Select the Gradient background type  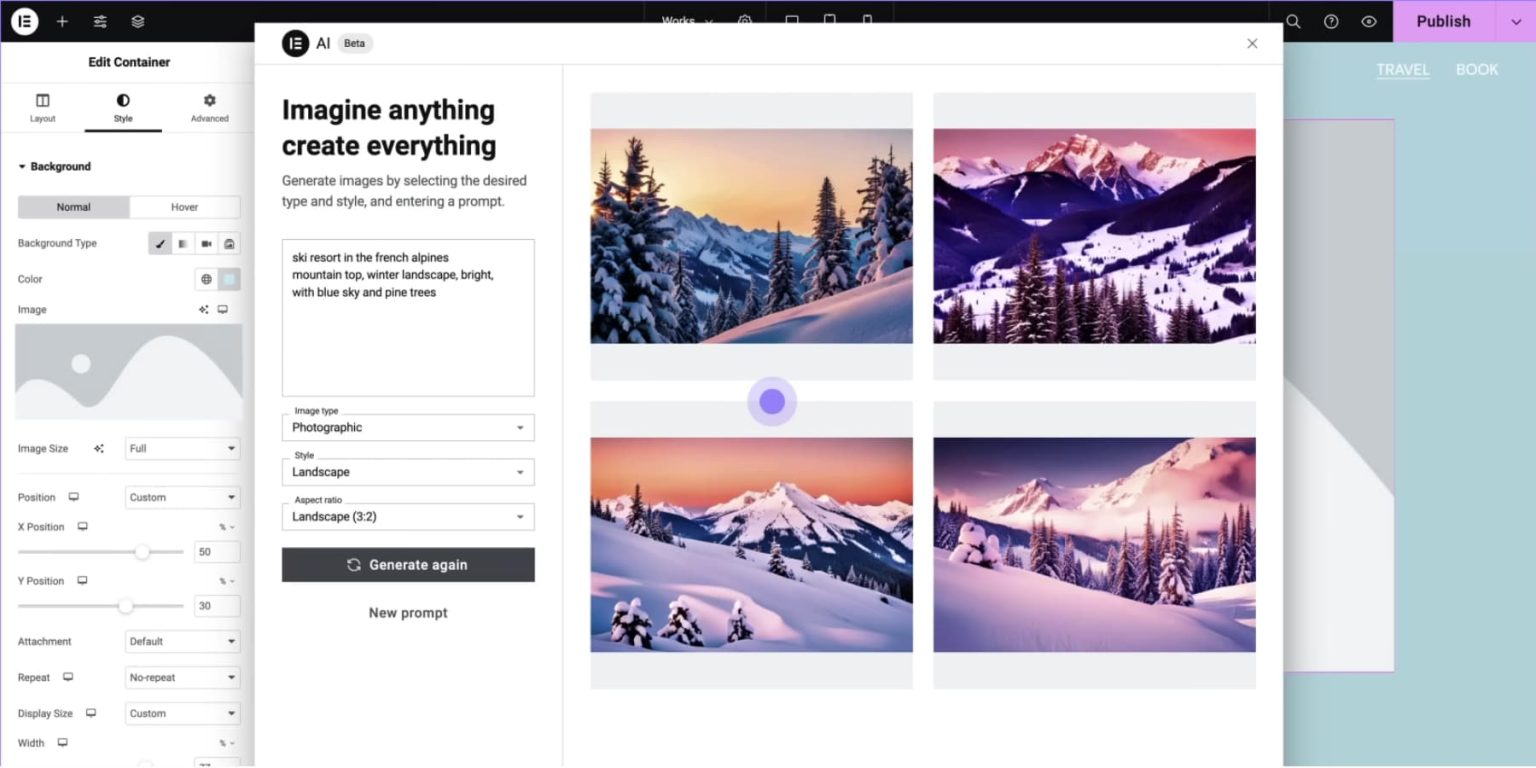click(182, 243)
